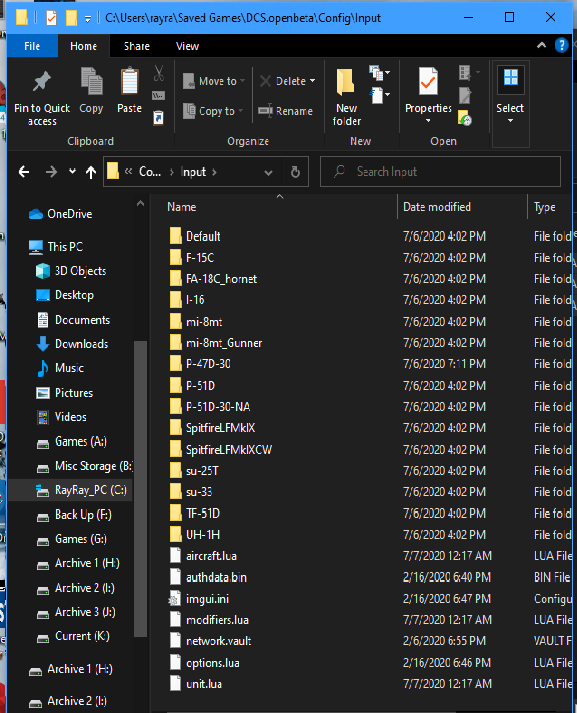Collapse the ribbon with chevron
577x713 pixels.
[x=541, y=45]
